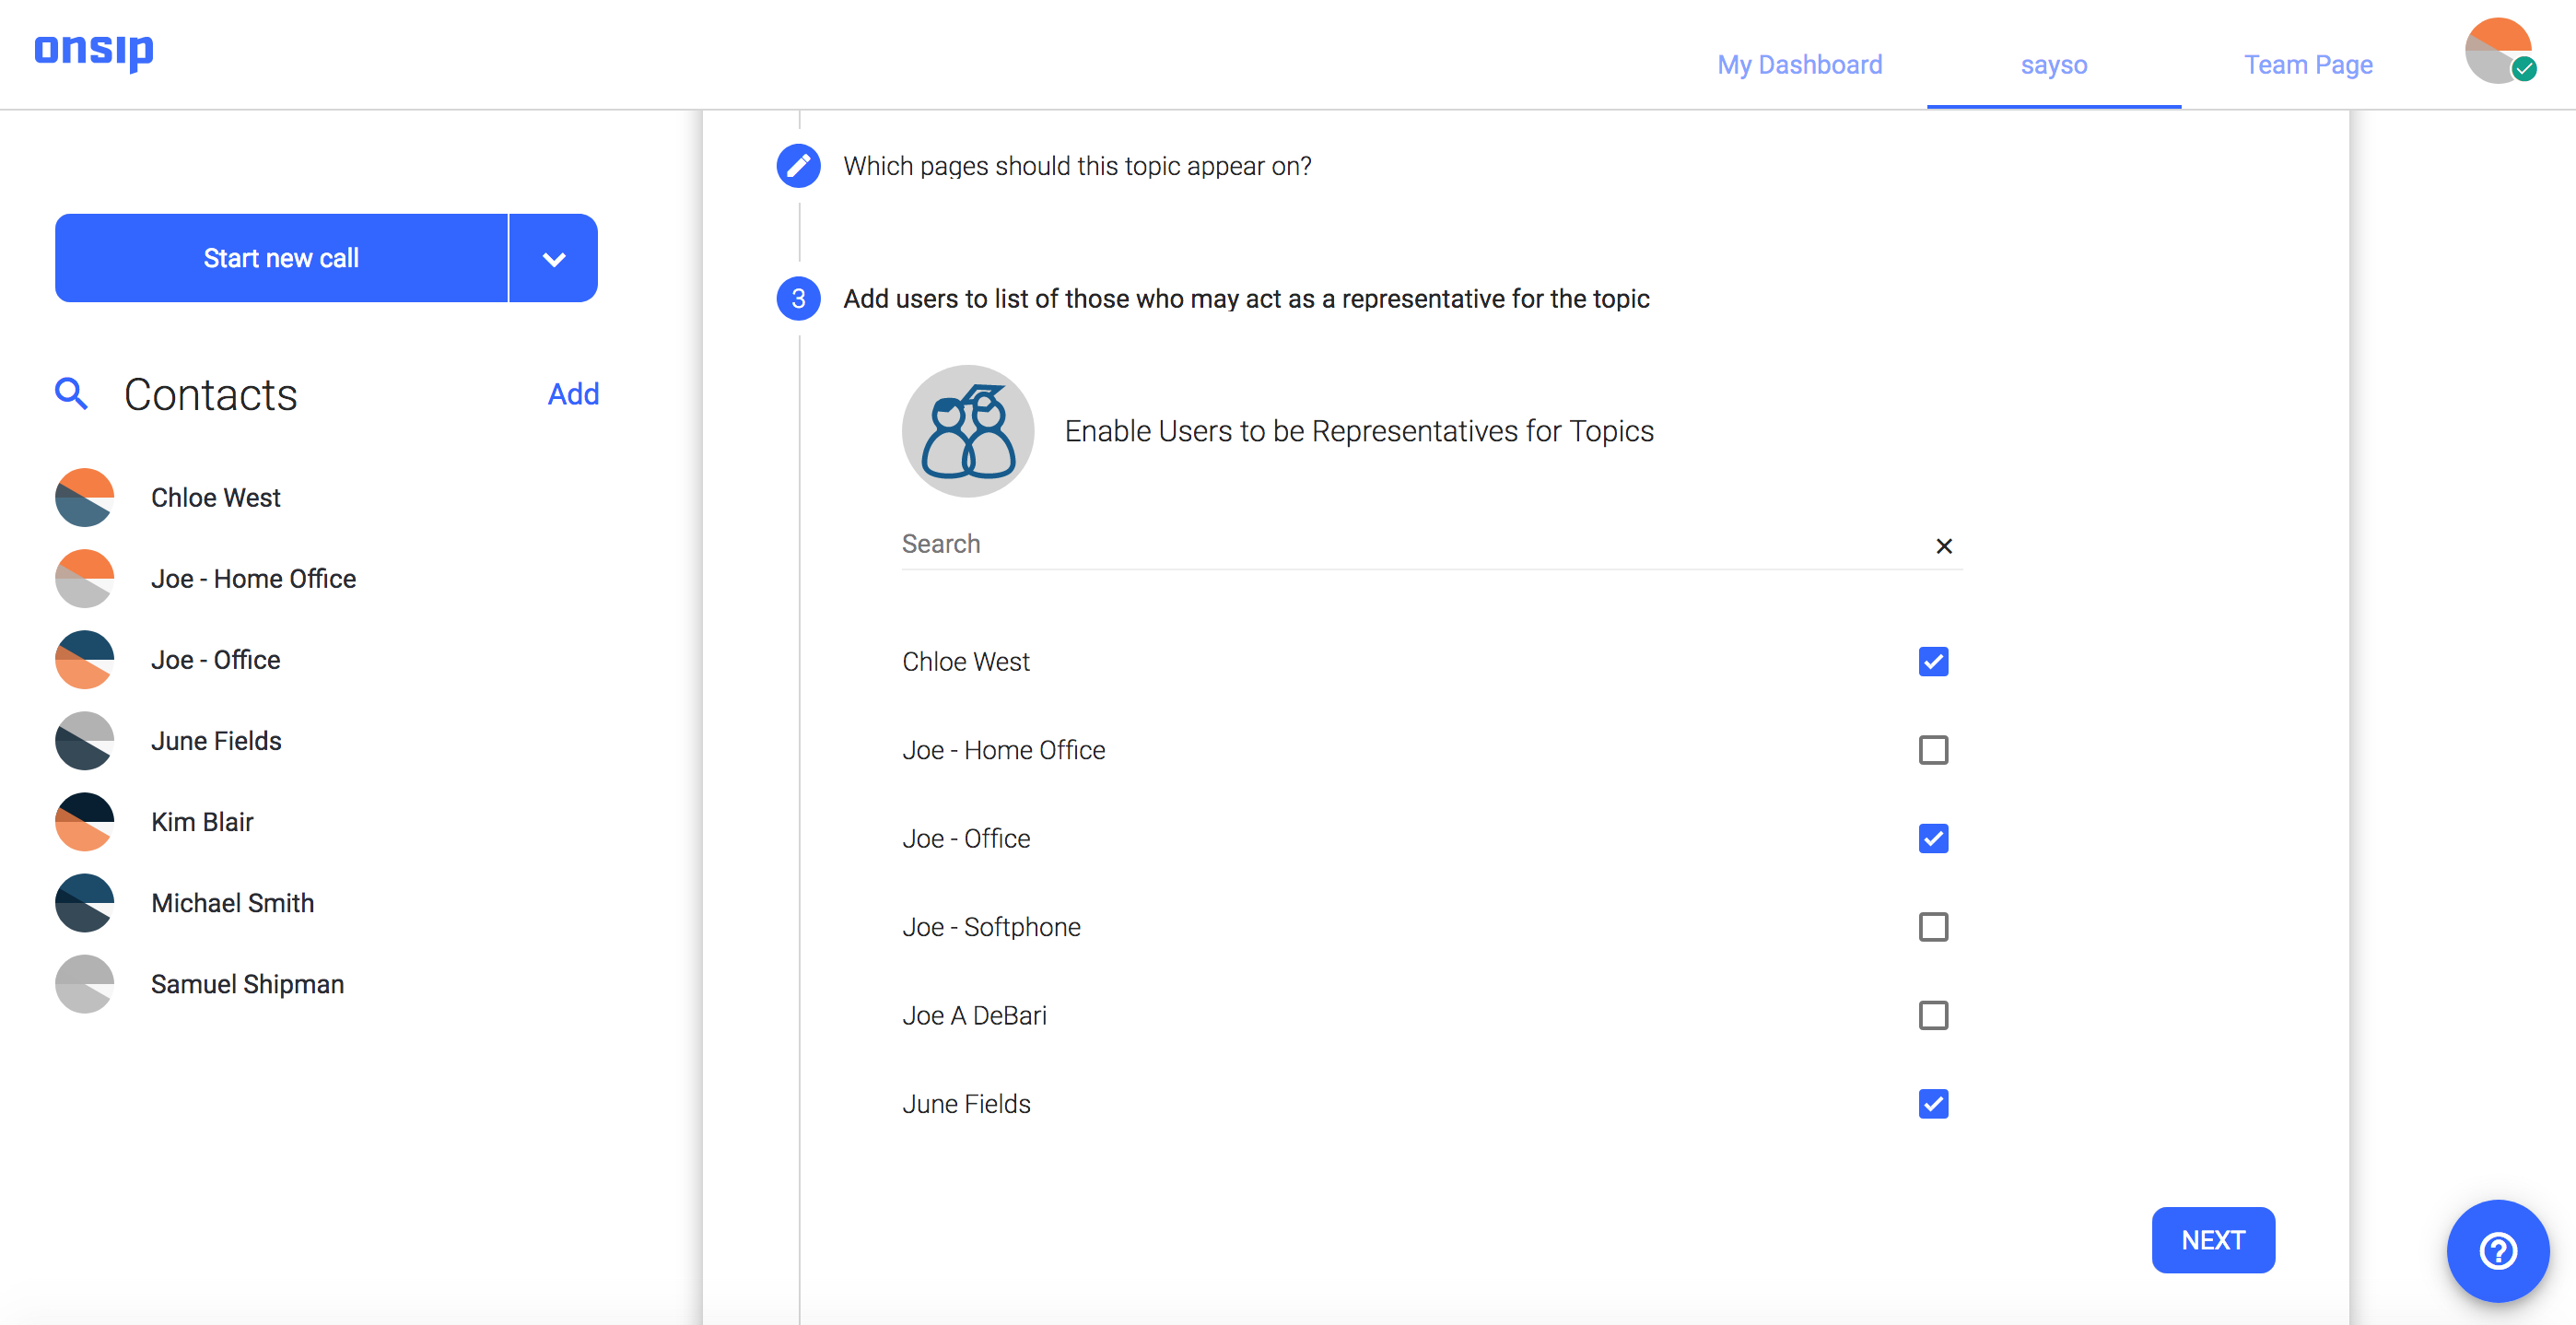Click the Contacts heading

210,394
